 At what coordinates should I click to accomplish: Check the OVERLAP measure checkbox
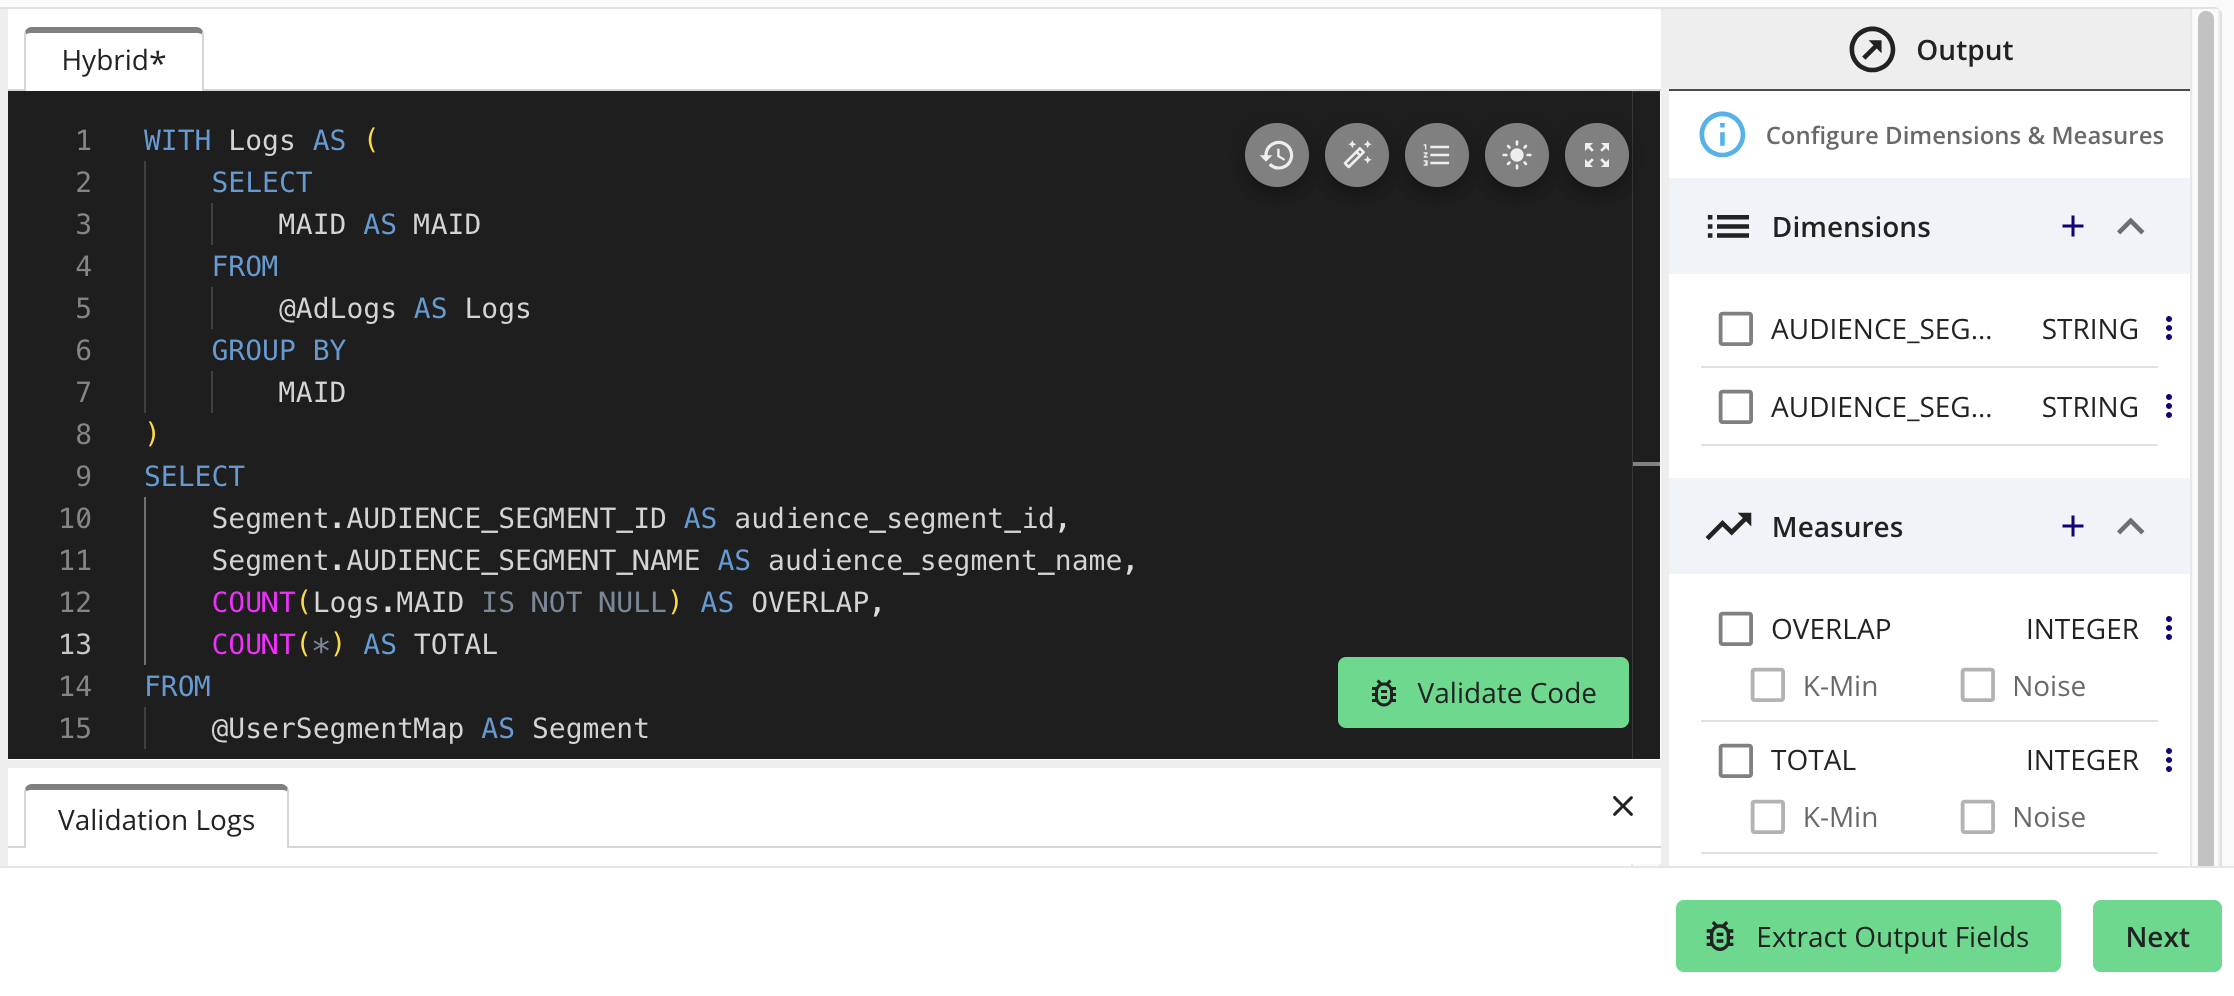click(1735, 629)
